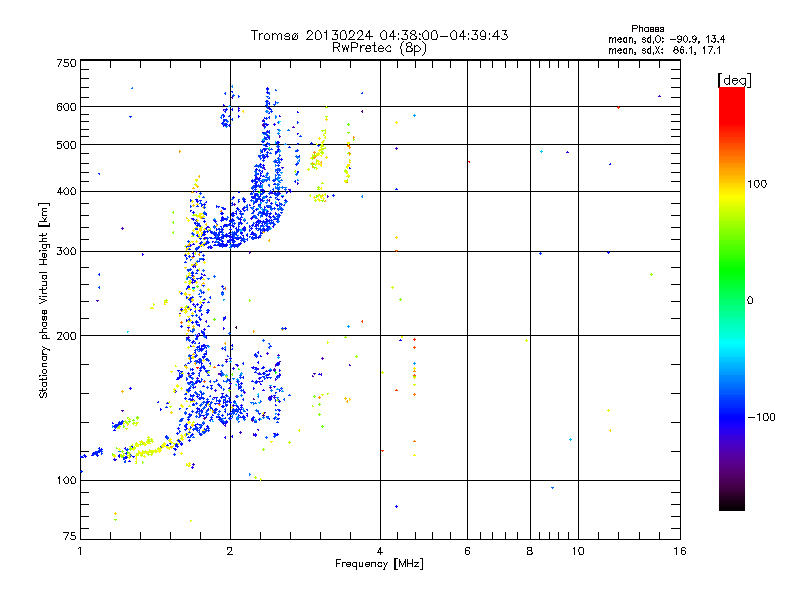Click the 'Frequency [MHz]' axis label
Image resolution: width=800 pixels, height=600 pixels.
tap(379, 564)
